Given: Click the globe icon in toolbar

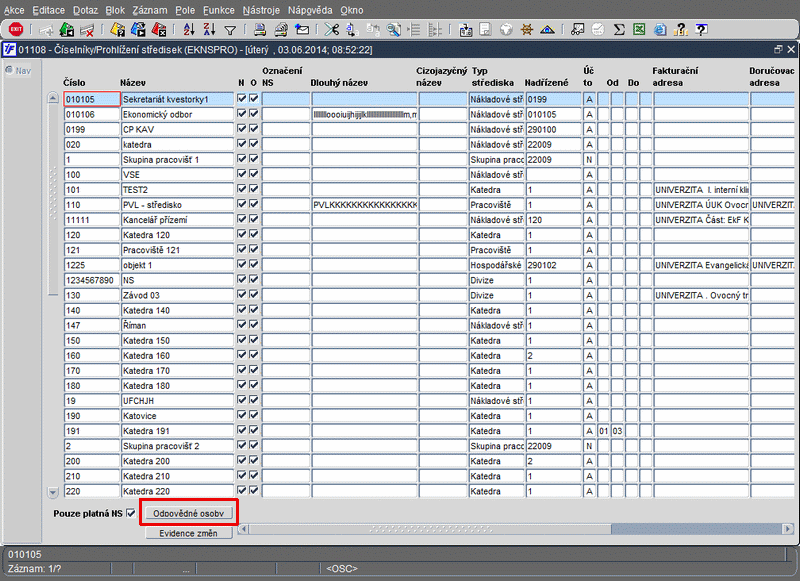Looking at the screenshot, I should pos(506,30).
